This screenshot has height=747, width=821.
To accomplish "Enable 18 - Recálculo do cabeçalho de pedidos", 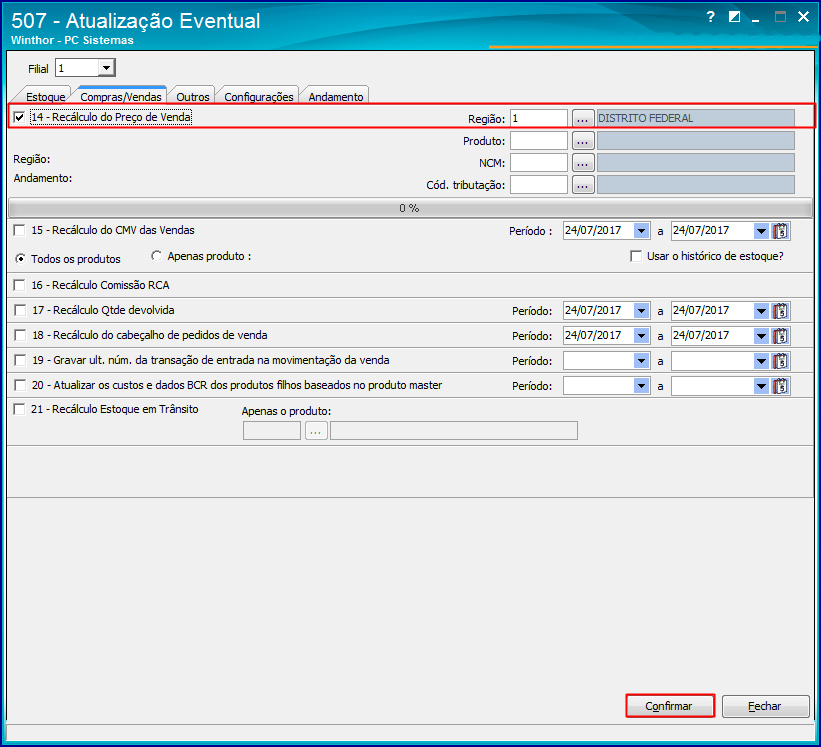I will point(19,335).
